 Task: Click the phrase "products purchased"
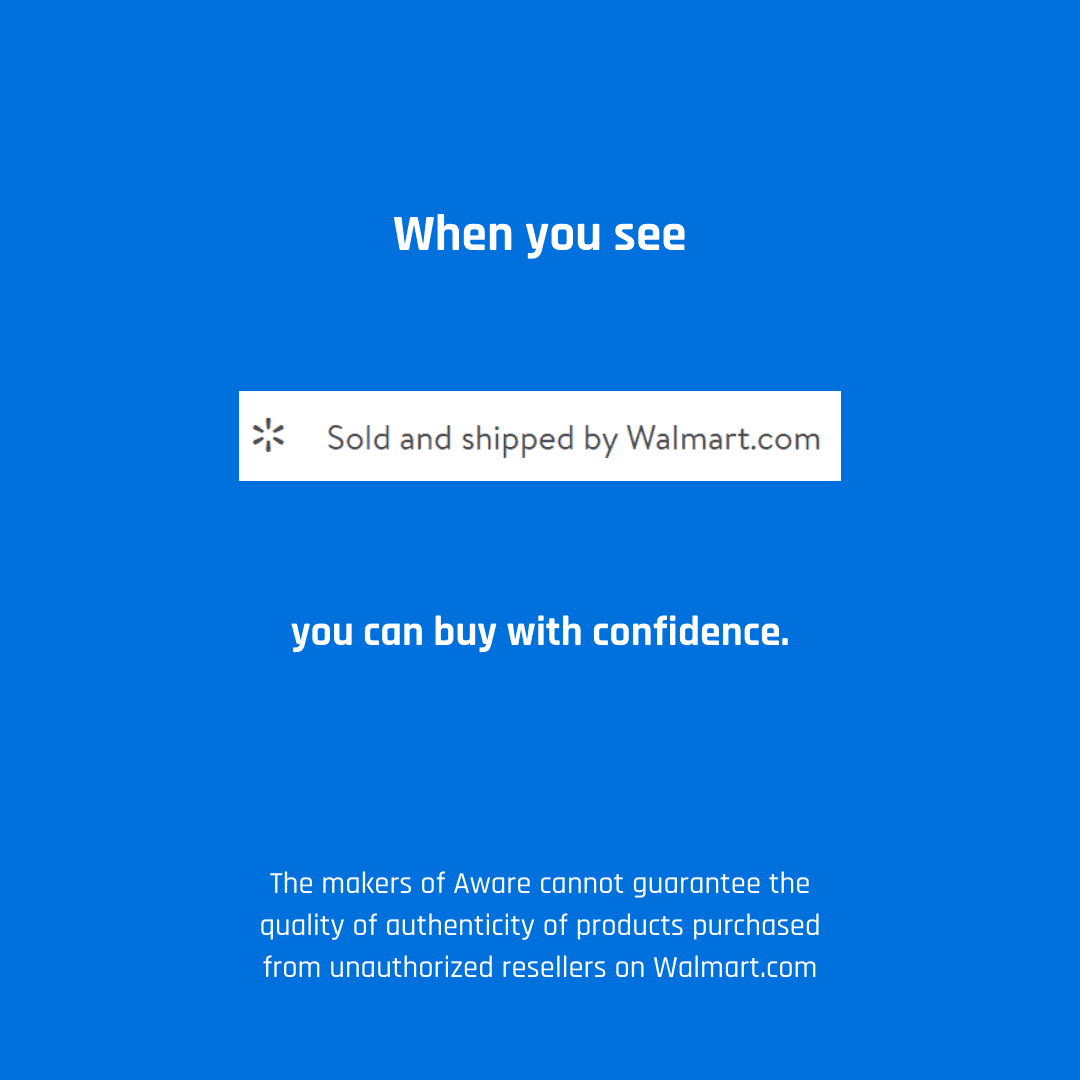(x=698, y=926)
